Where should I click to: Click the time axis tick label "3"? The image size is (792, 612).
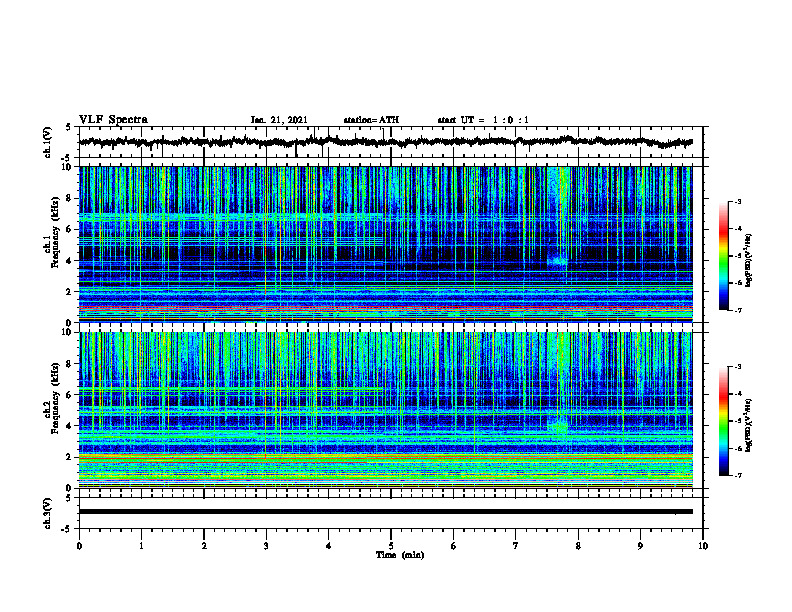coord(266,546)
